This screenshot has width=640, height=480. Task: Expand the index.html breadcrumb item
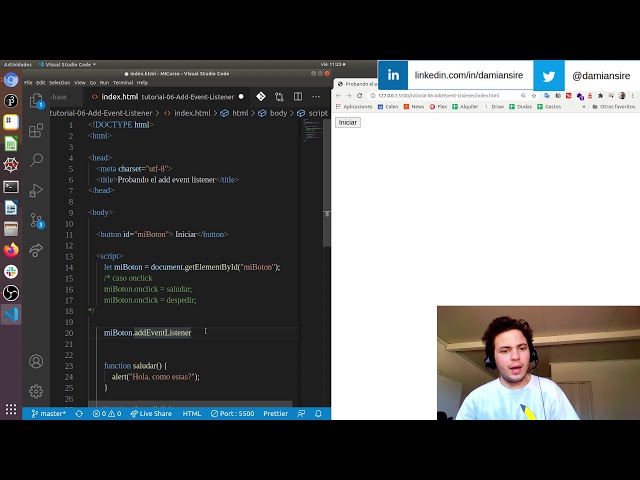pyautogui.click(x=187, y=113)
